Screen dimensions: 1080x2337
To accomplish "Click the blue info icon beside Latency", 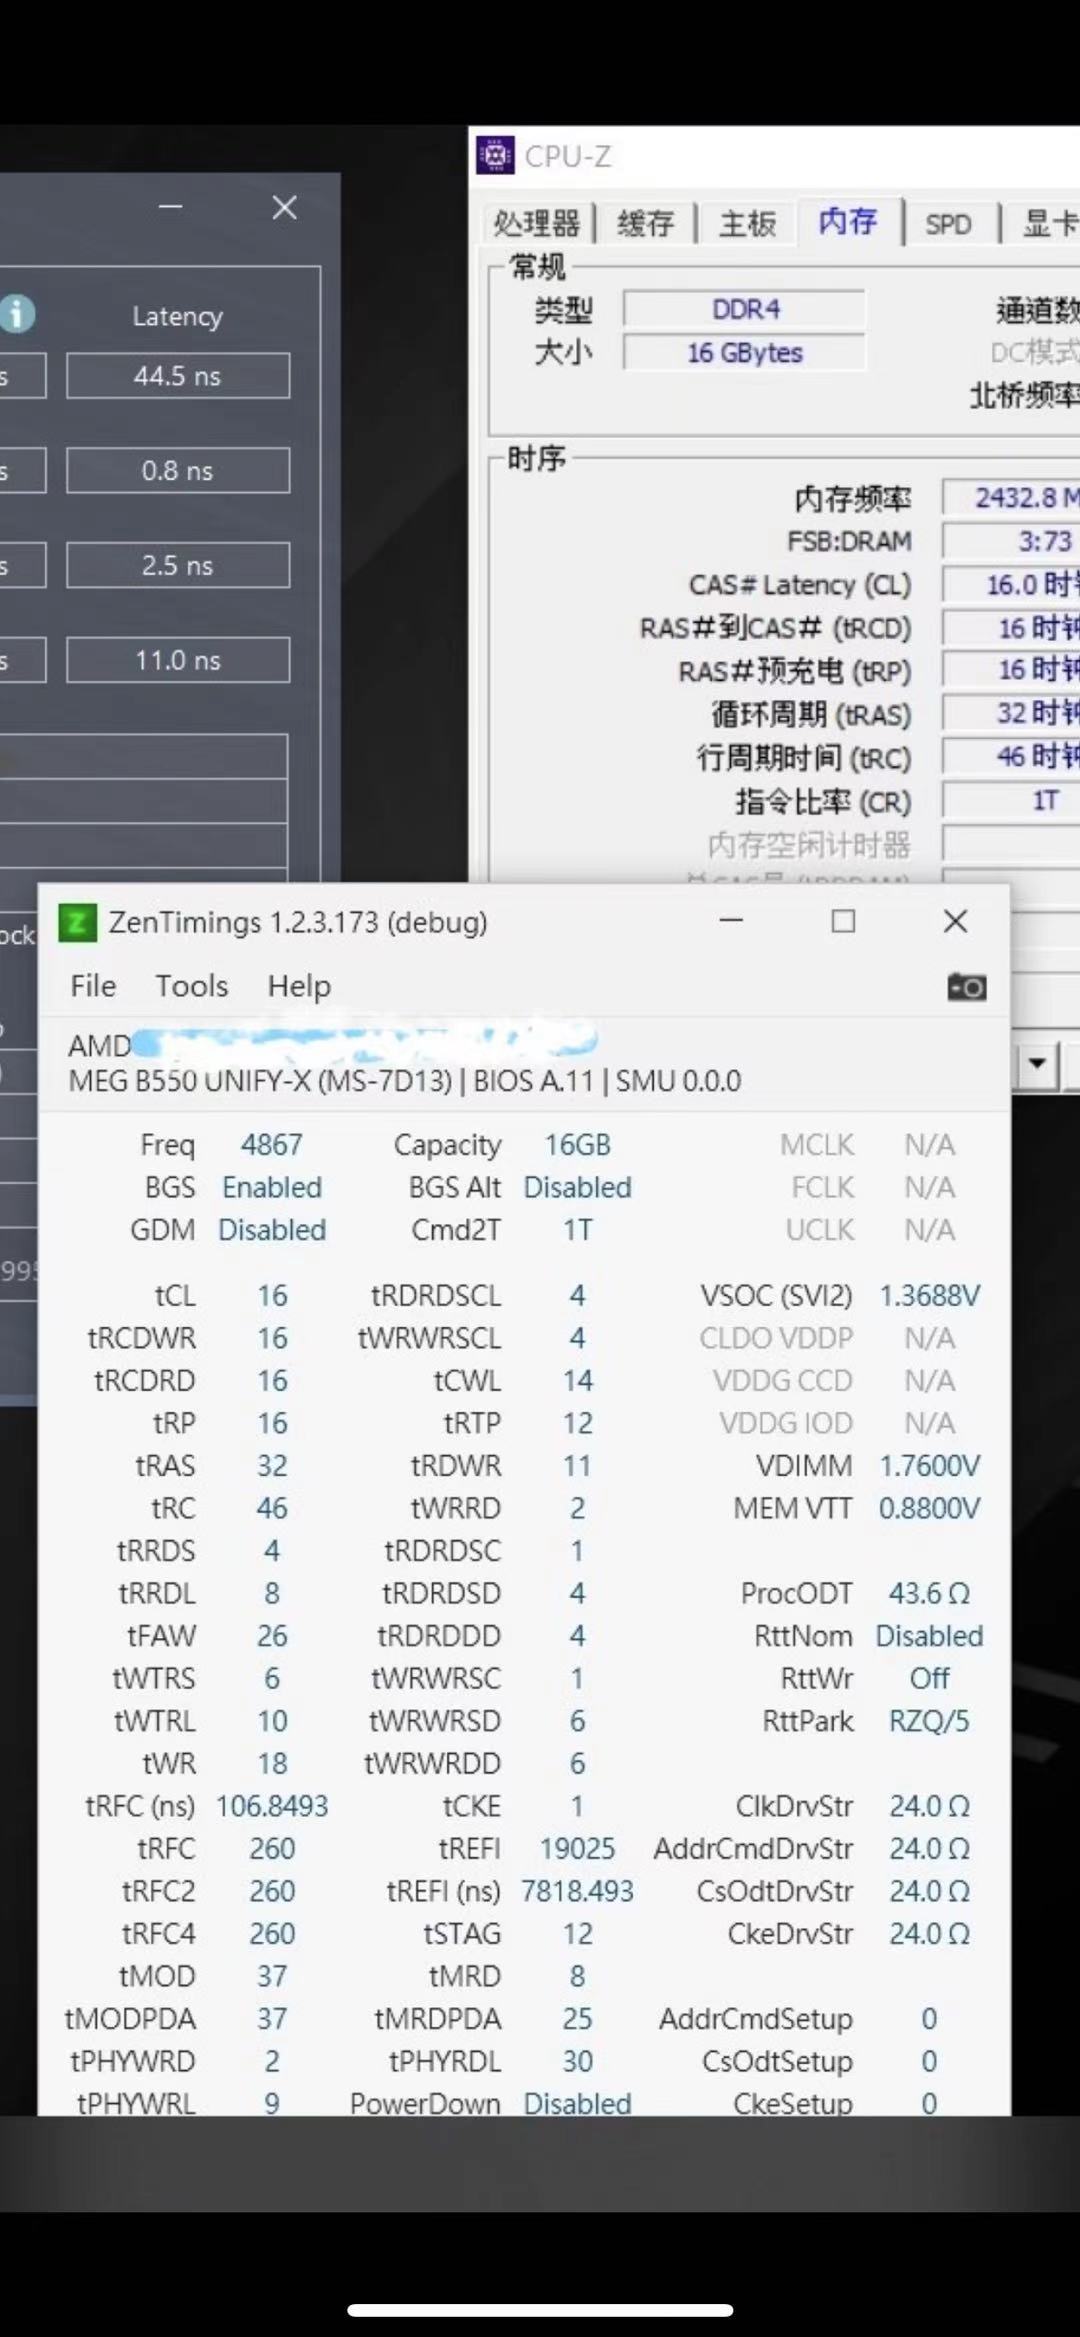I will pyautogui.click(x=16, y=314).
